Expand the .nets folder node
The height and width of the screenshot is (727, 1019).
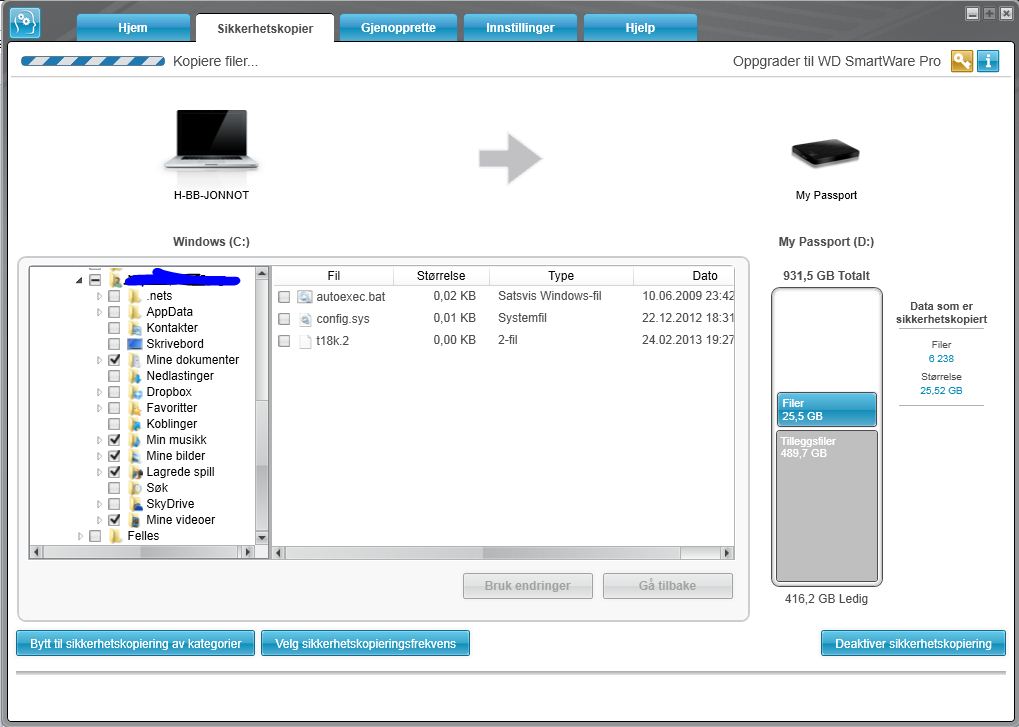tap(99, 296)
